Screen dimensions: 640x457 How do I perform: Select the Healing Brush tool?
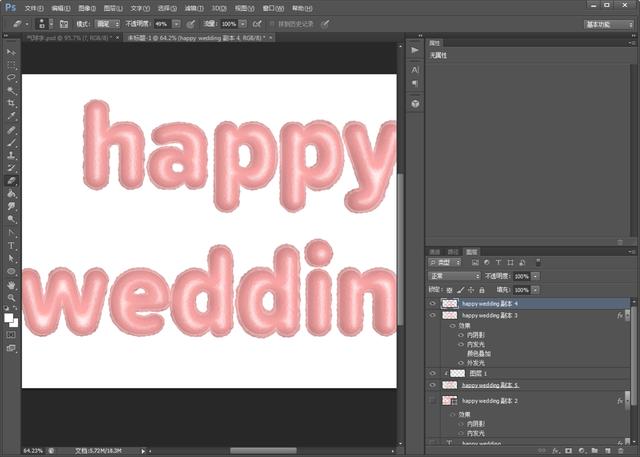click(x=11, y=130)
